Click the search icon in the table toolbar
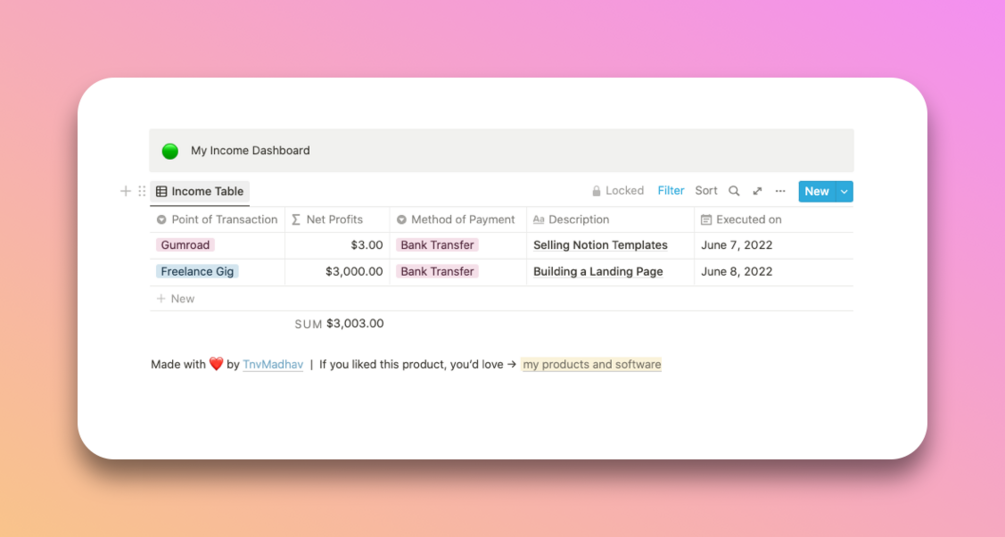 734,191
